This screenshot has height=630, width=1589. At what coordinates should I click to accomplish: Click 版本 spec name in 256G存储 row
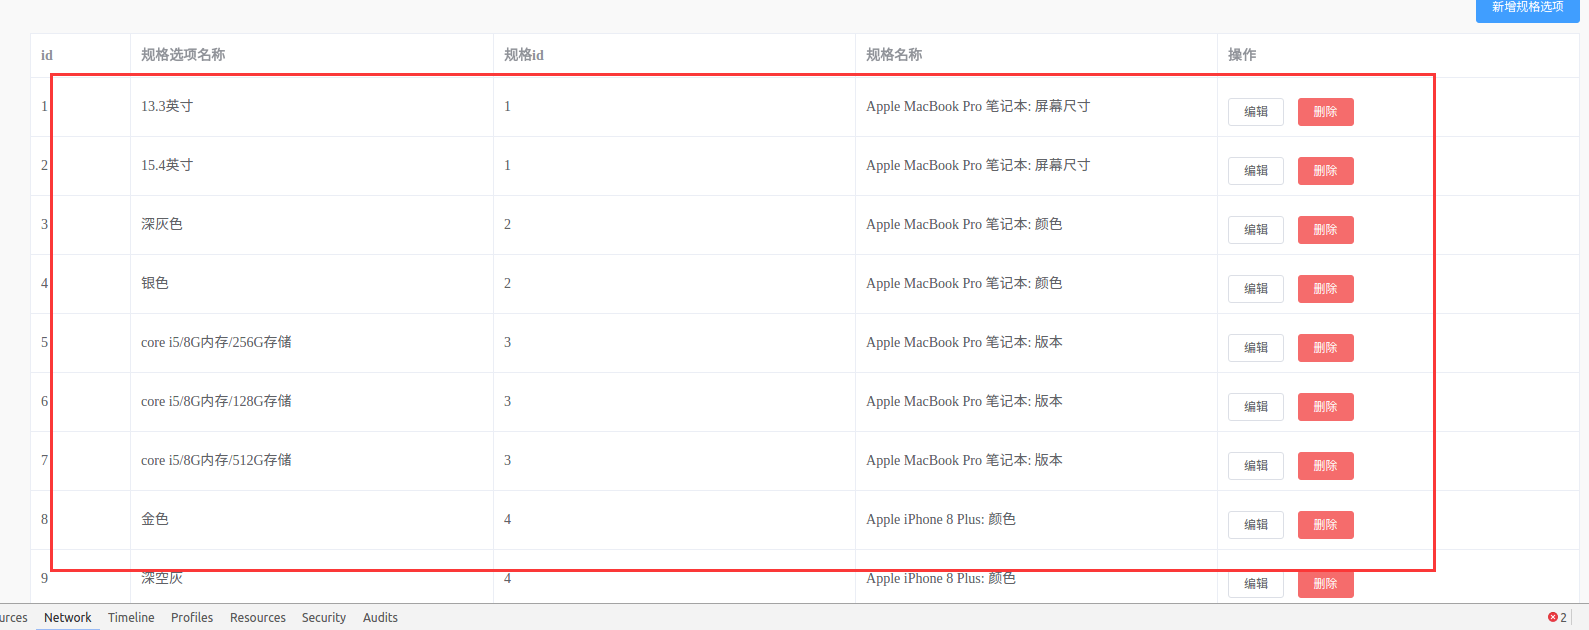(x=964, y=342)
